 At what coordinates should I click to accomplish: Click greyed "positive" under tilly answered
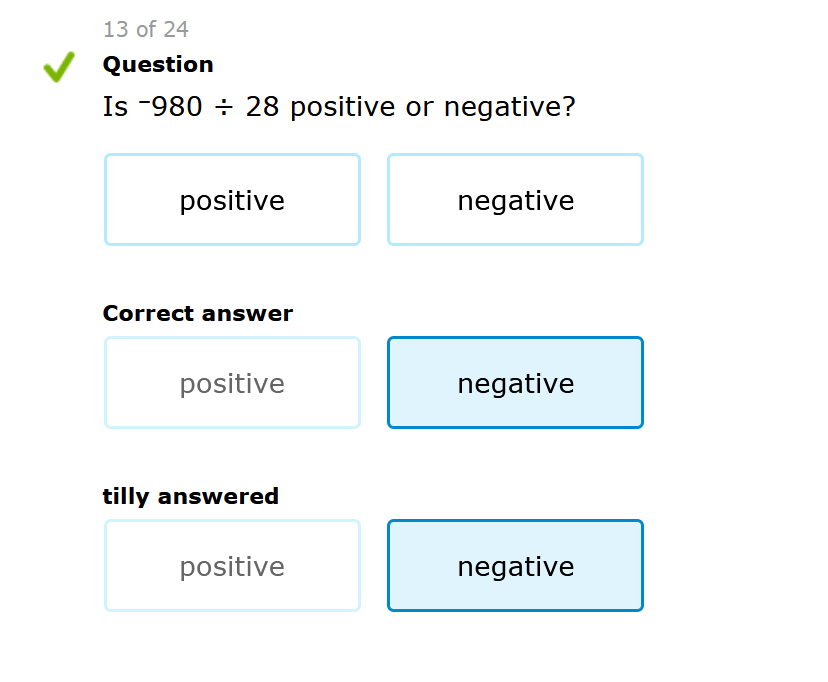point(232,566)
